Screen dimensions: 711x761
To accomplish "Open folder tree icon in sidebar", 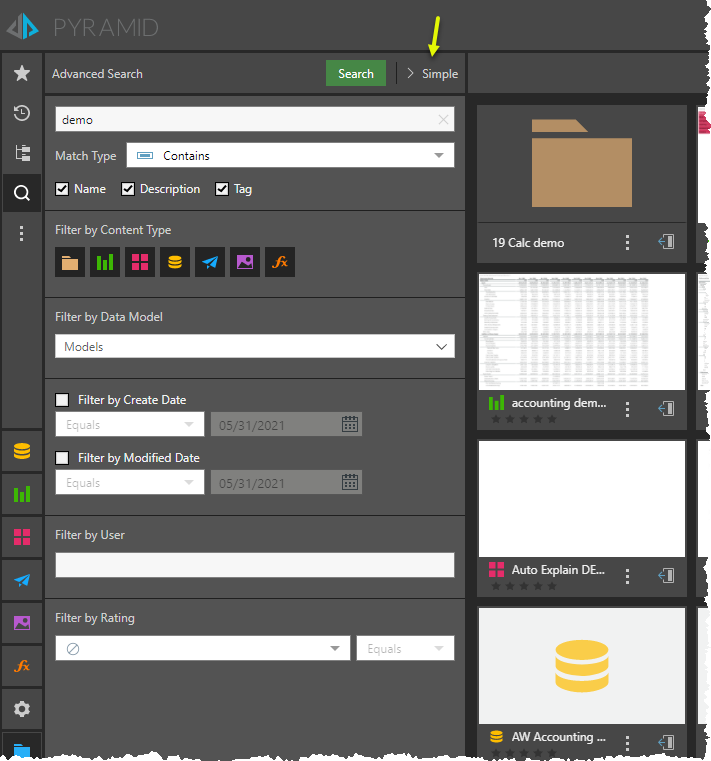I will click(x=22, y=153).
